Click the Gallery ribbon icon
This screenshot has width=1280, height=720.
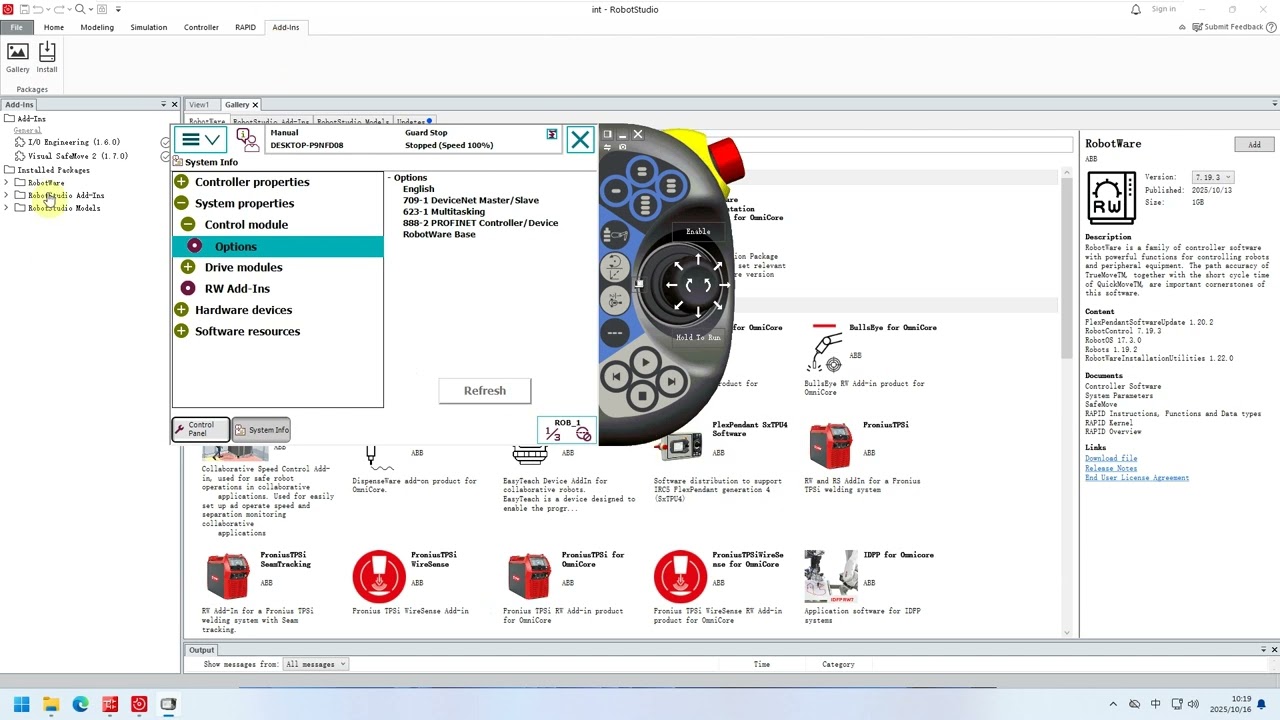pyautogui.click(x=18, y=58)
